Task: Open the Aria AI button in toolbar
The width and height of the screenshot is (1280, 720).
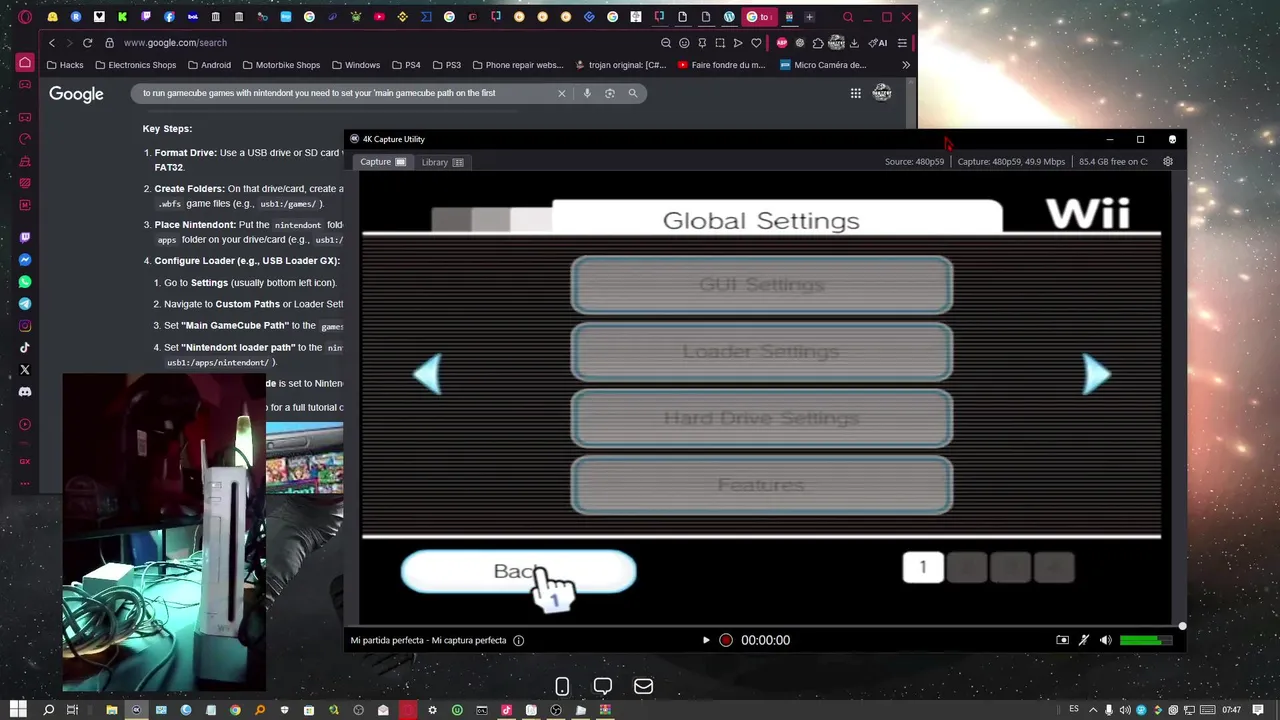Action: click(x=878, y=43)
